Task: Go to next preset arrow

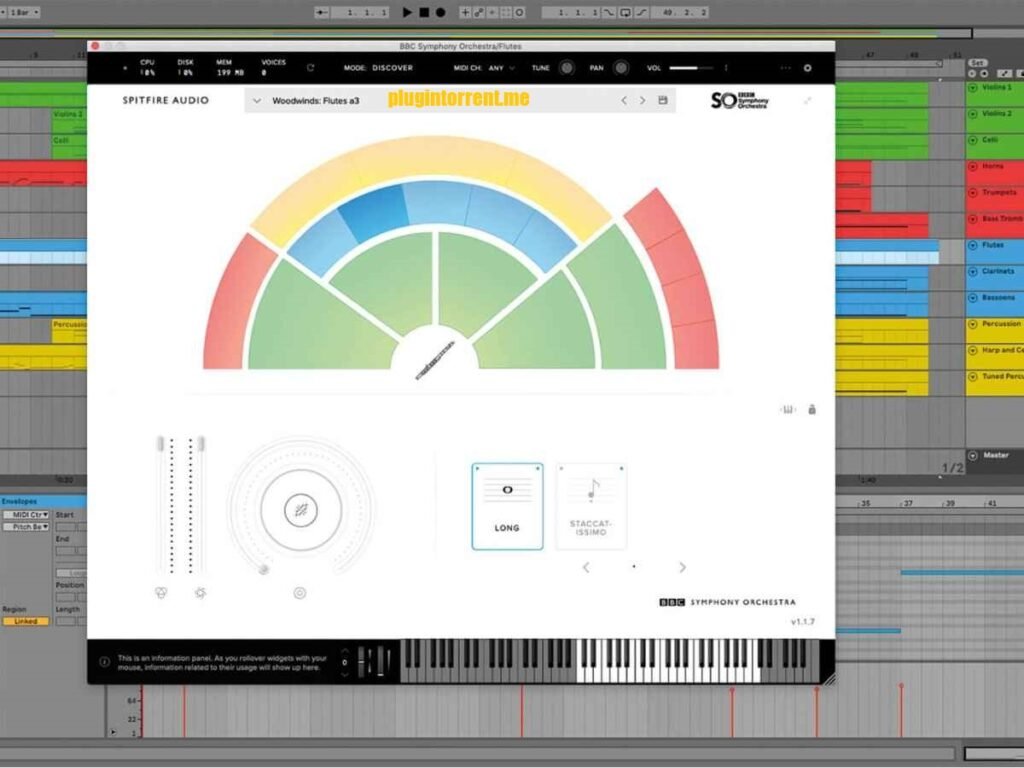Action: tap(643, 101)
